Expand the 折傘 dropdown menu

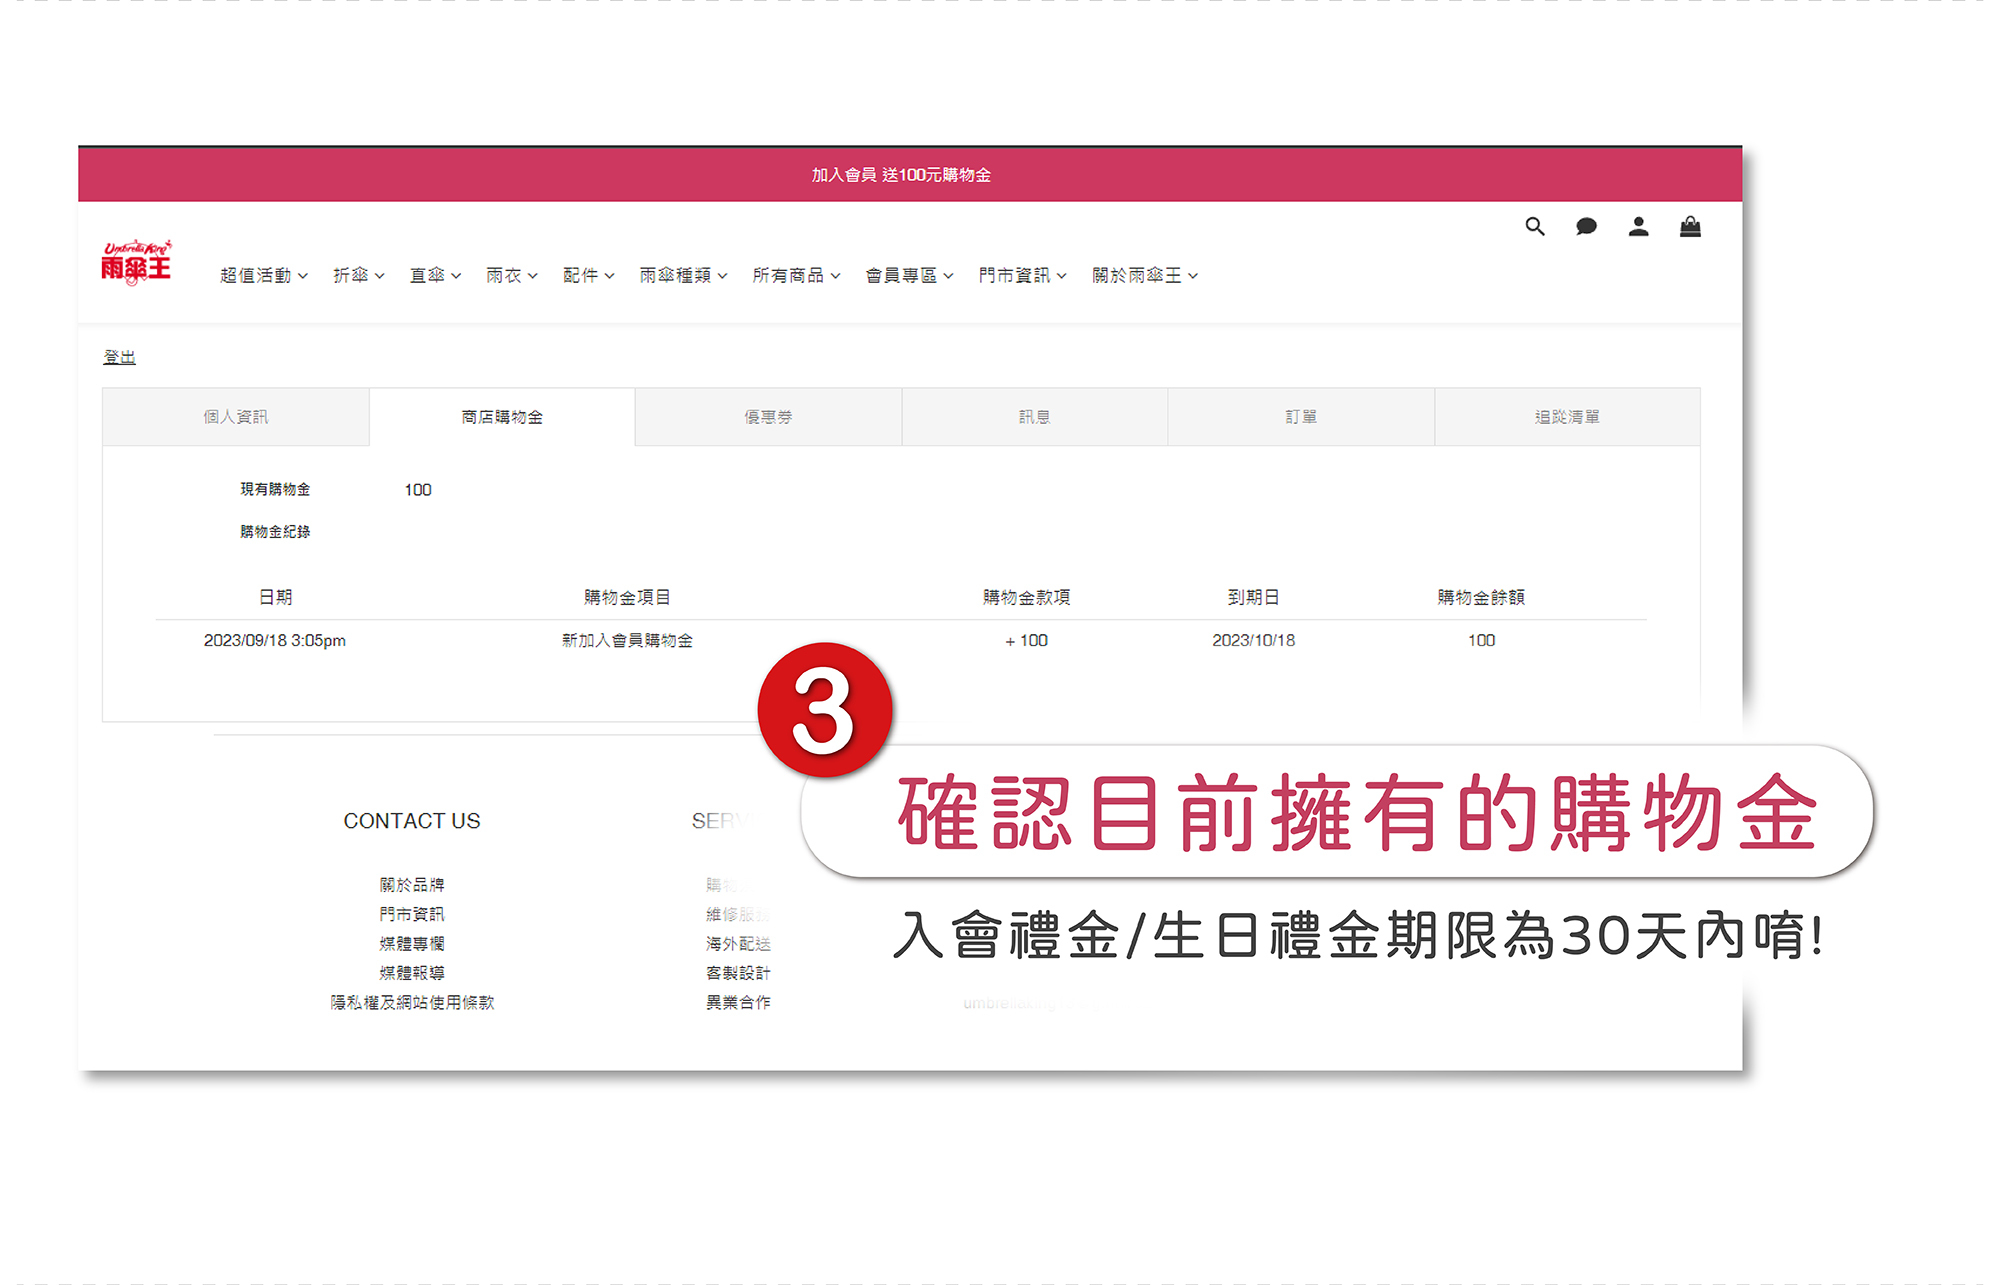tap(358, 275)
